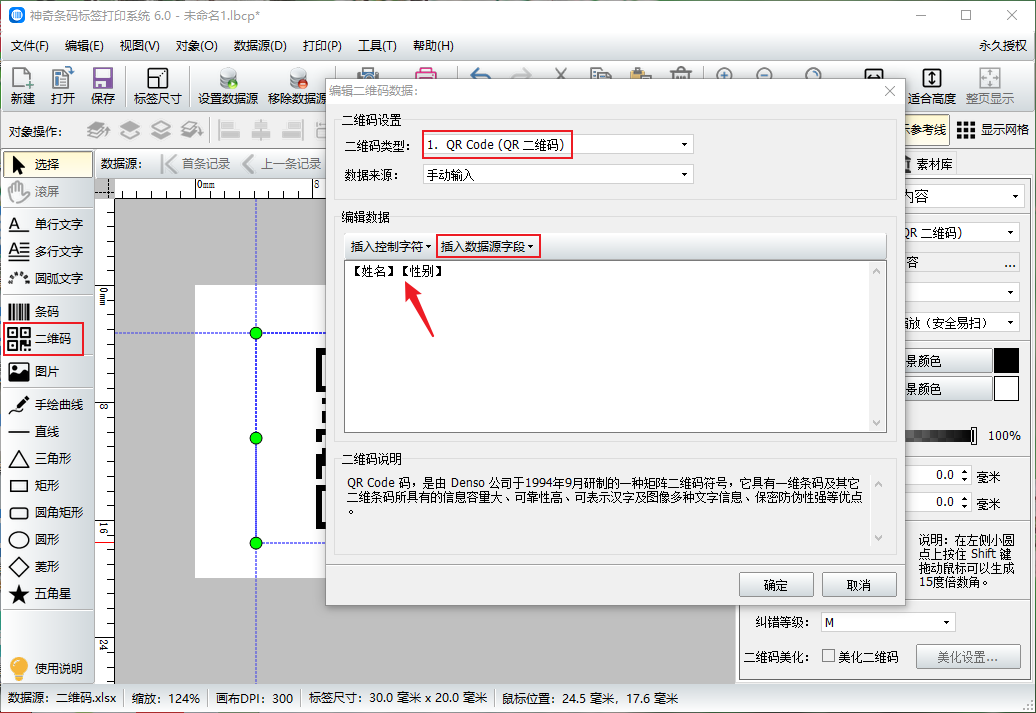Choose the 图片 image tool
The height and width of the screenshot is (713, 1036).
[x=44, y=371]
